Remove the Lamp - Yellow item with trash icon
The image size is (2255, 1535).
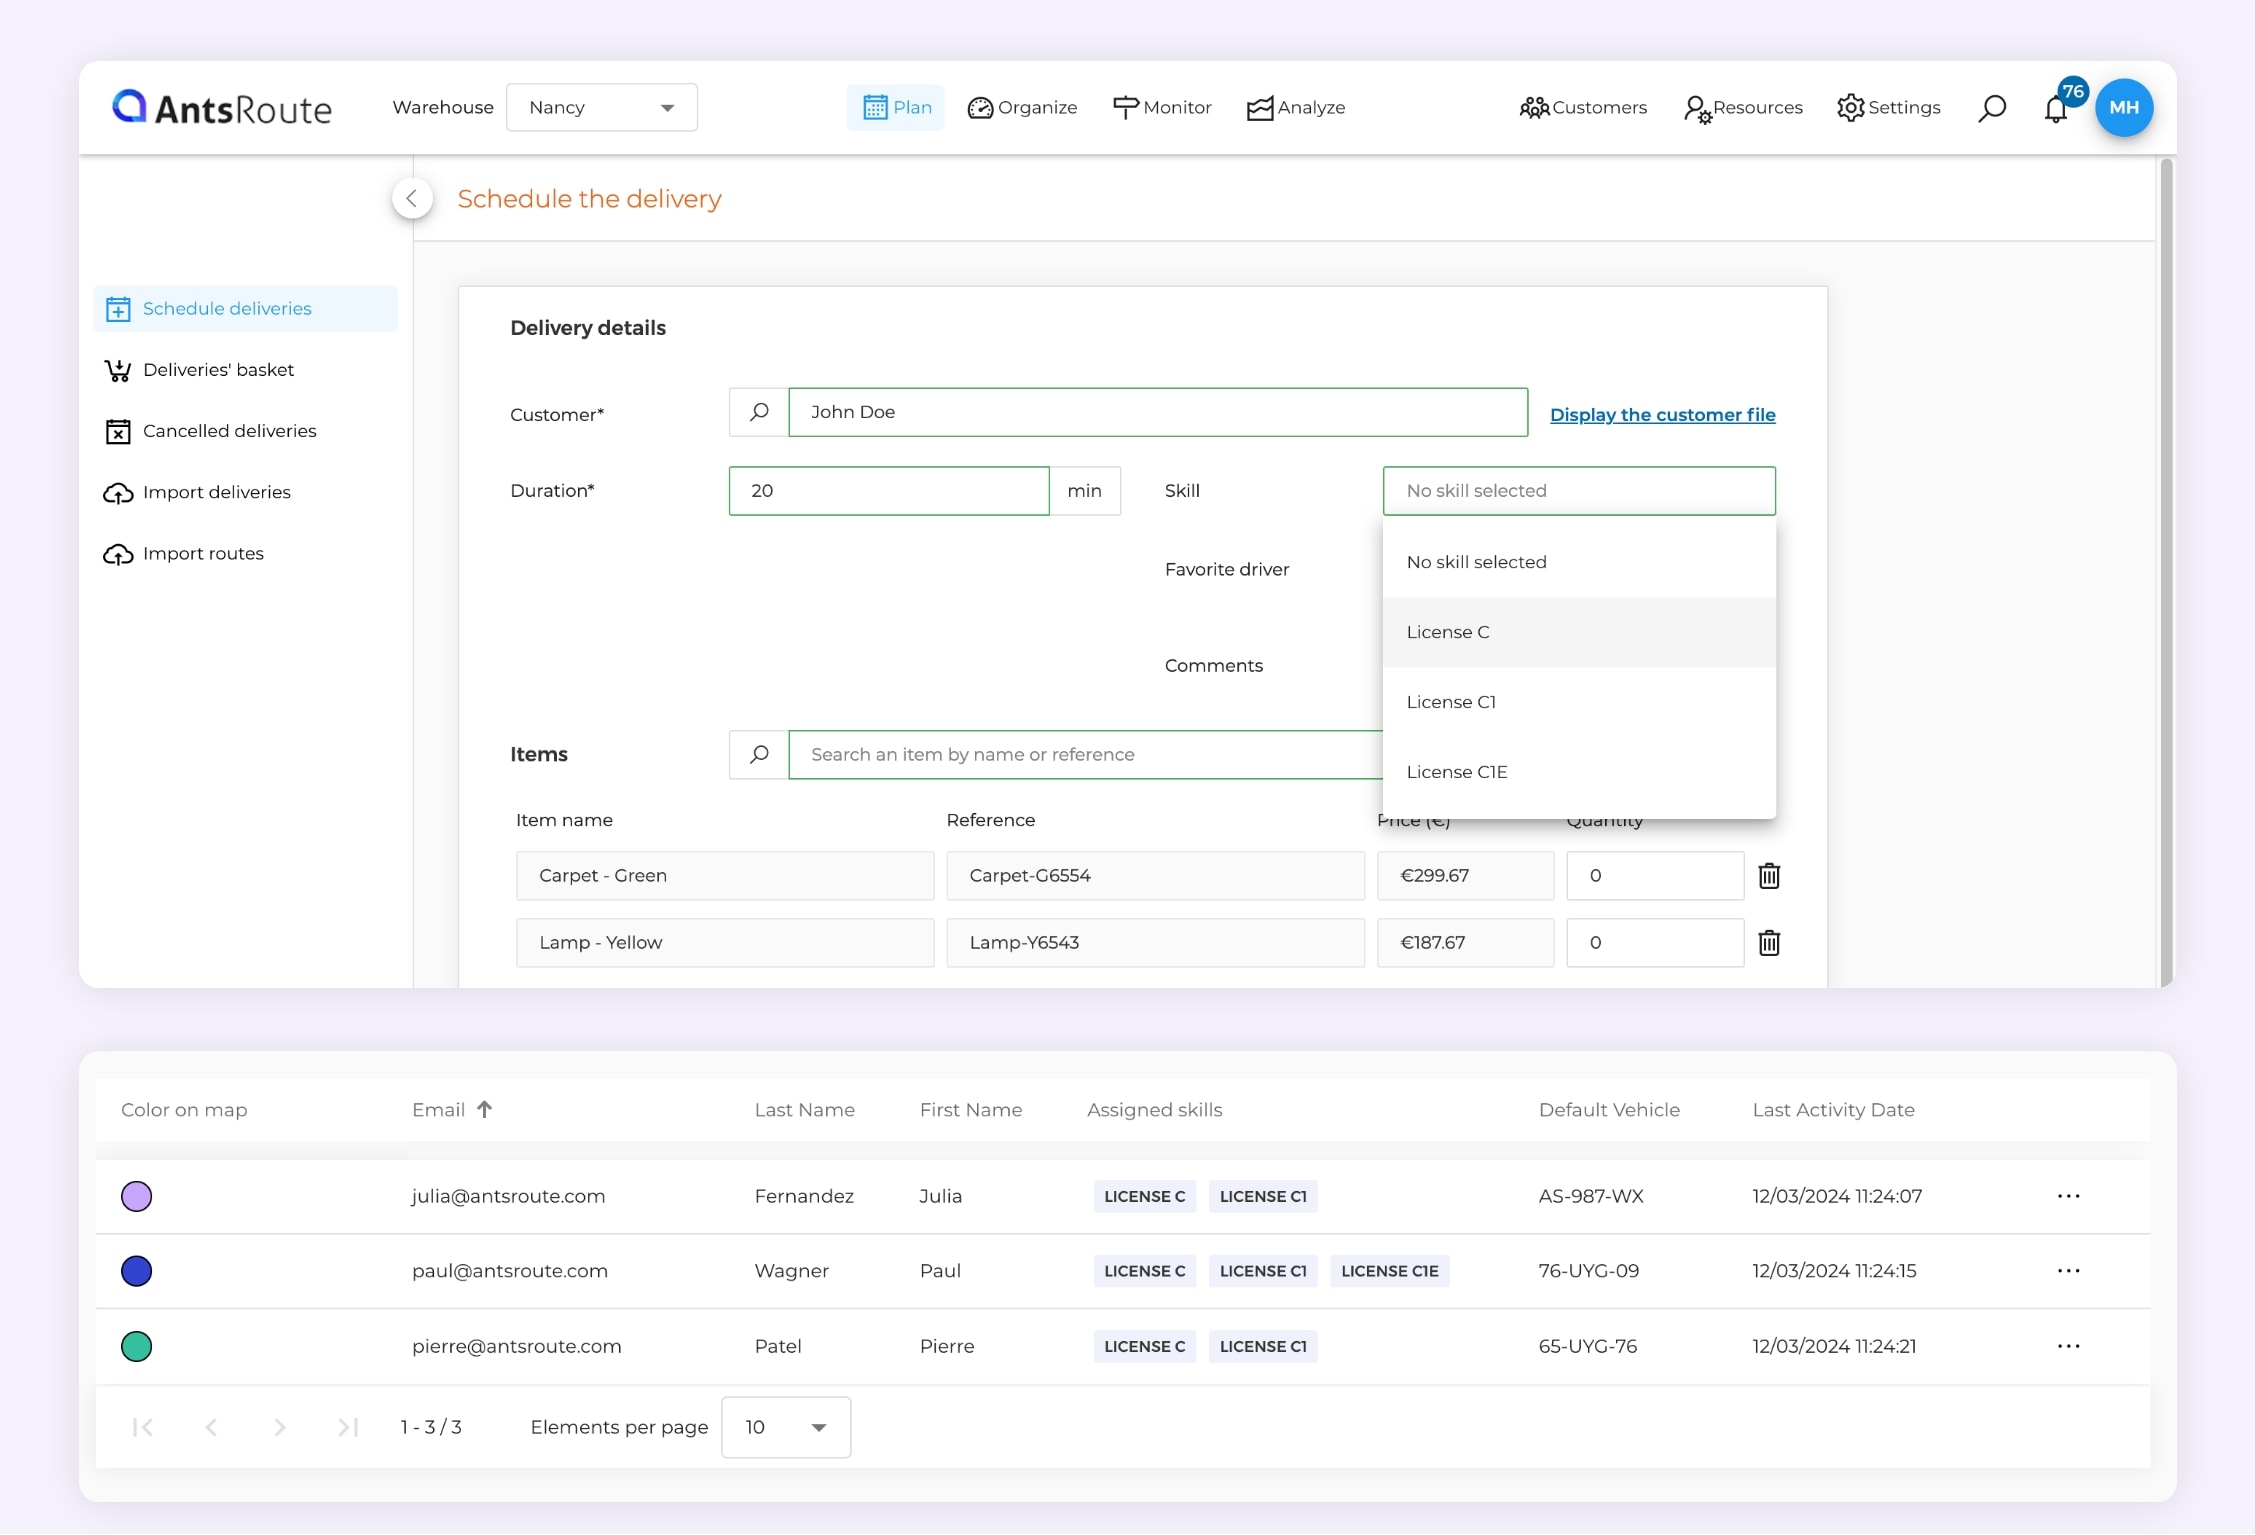pos(1769,943)
